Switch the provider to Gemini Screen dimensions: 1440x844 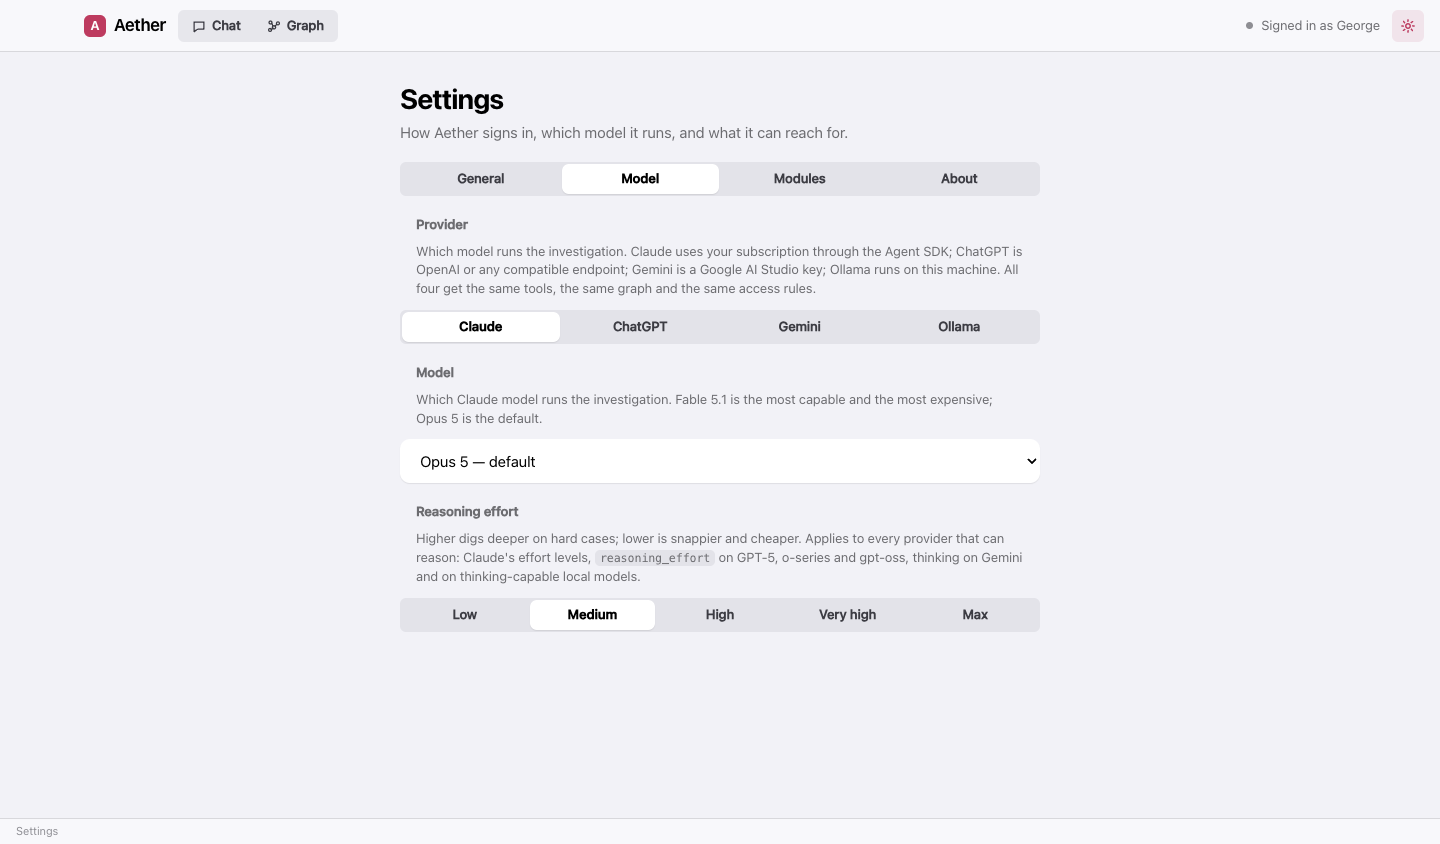800,327
